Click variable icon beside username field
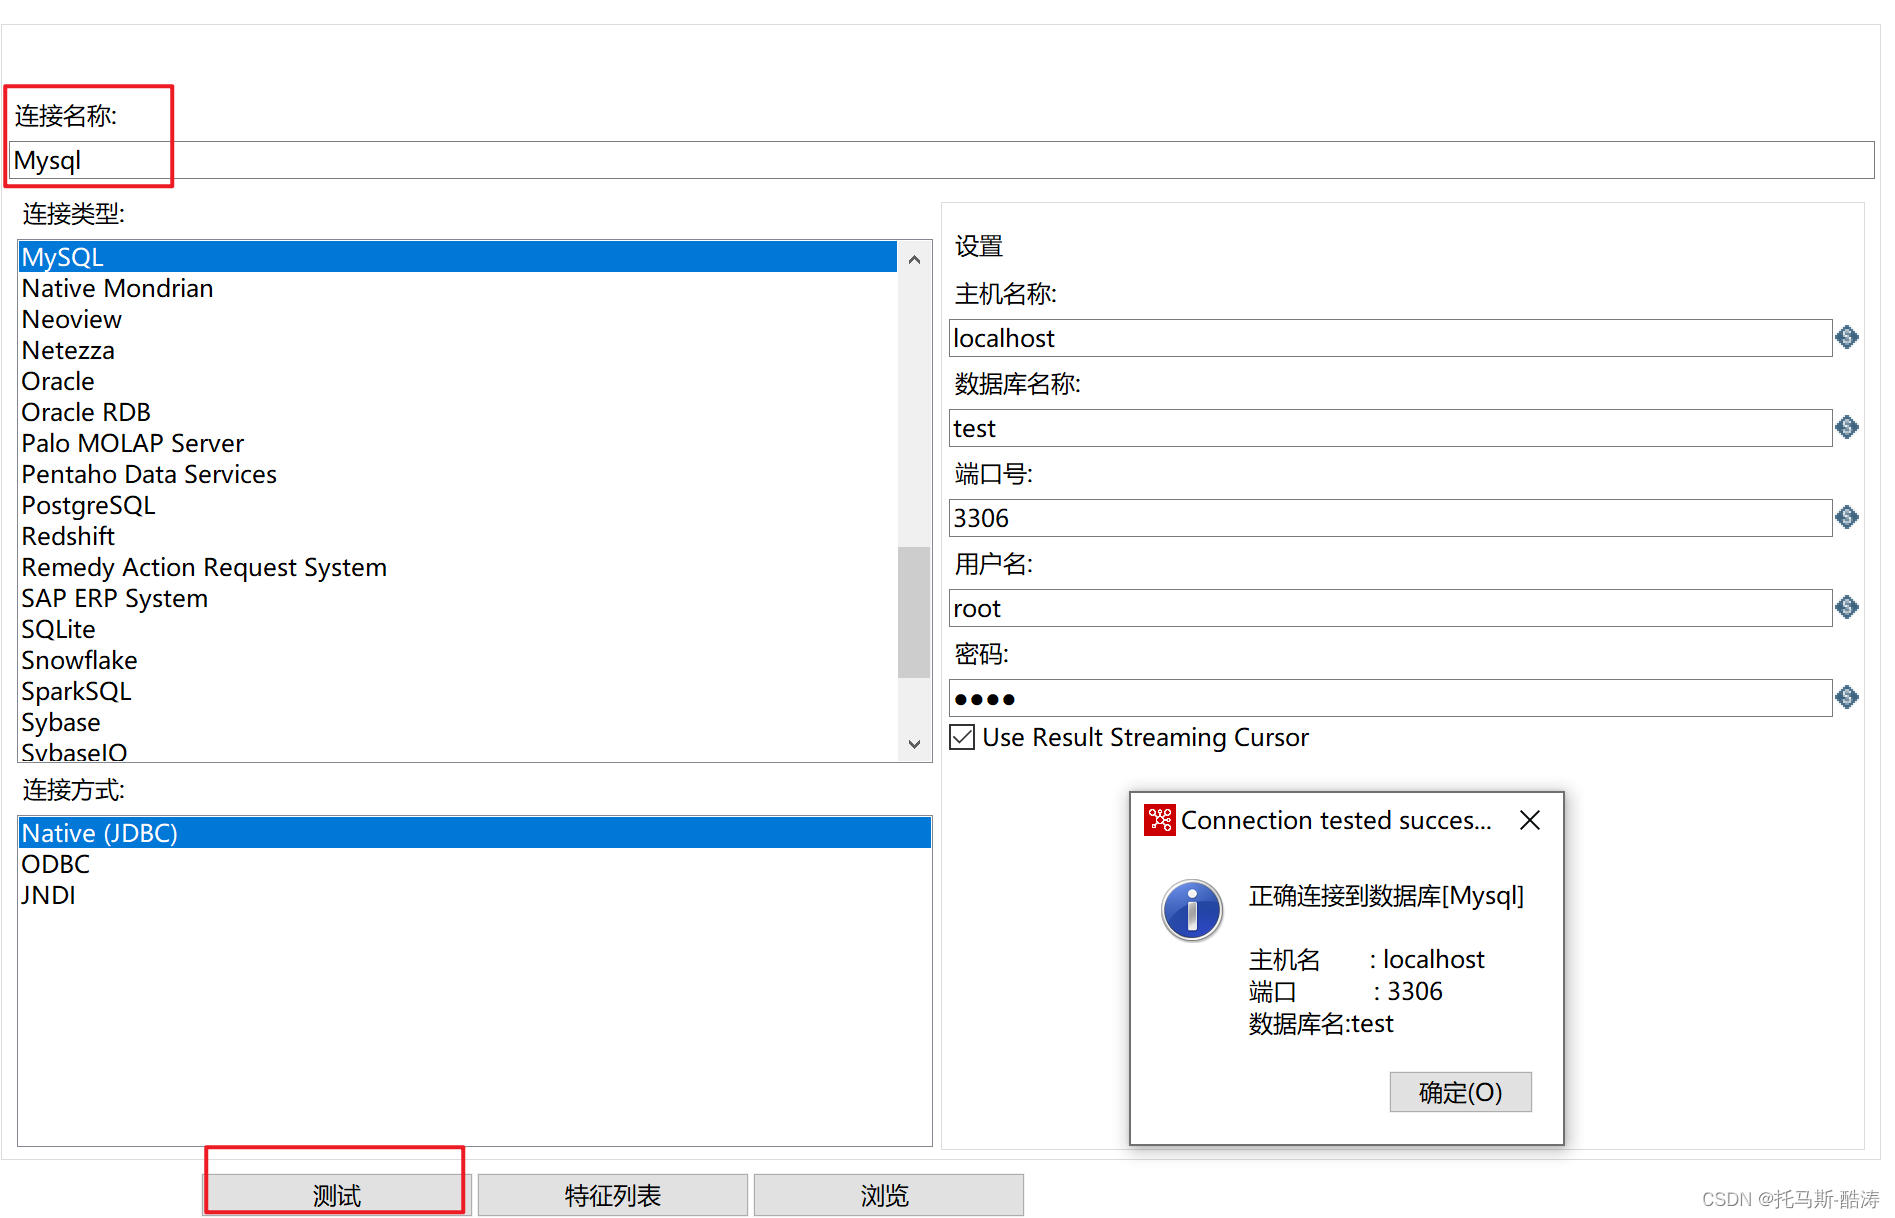This screenshot has width=1895, height=1218. click(x=1847, y=608)
